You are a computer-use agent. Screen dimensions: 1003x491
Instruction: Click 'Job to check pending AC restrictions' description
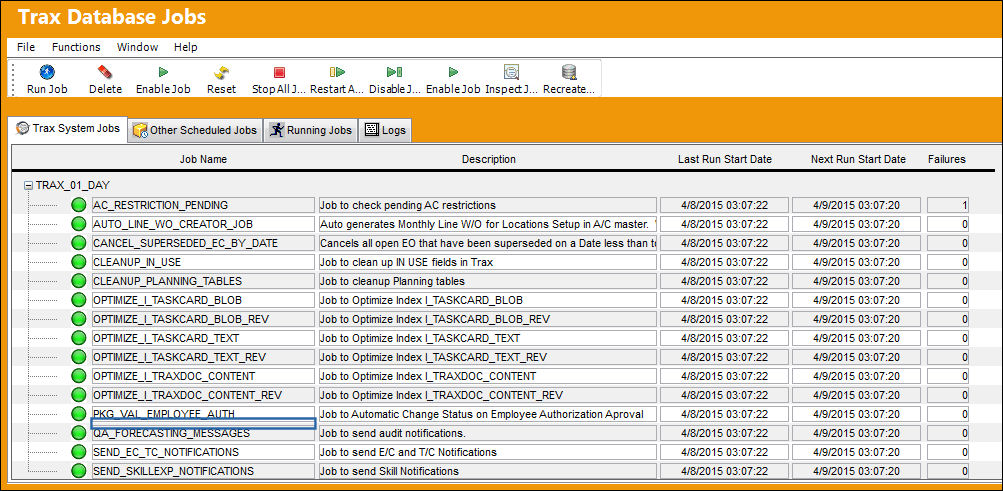tap(488, 205)
